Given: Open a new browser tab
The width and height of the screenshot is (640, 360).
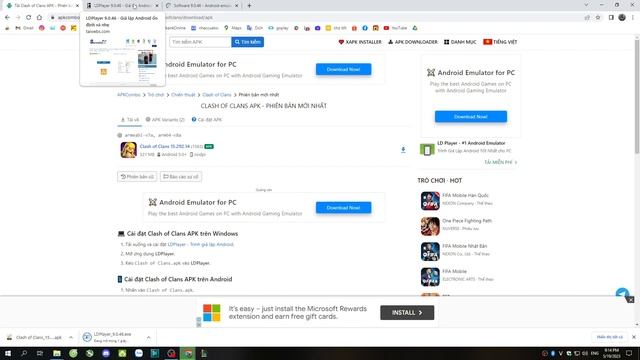Looking at the screenshot, I should (249, 6).
